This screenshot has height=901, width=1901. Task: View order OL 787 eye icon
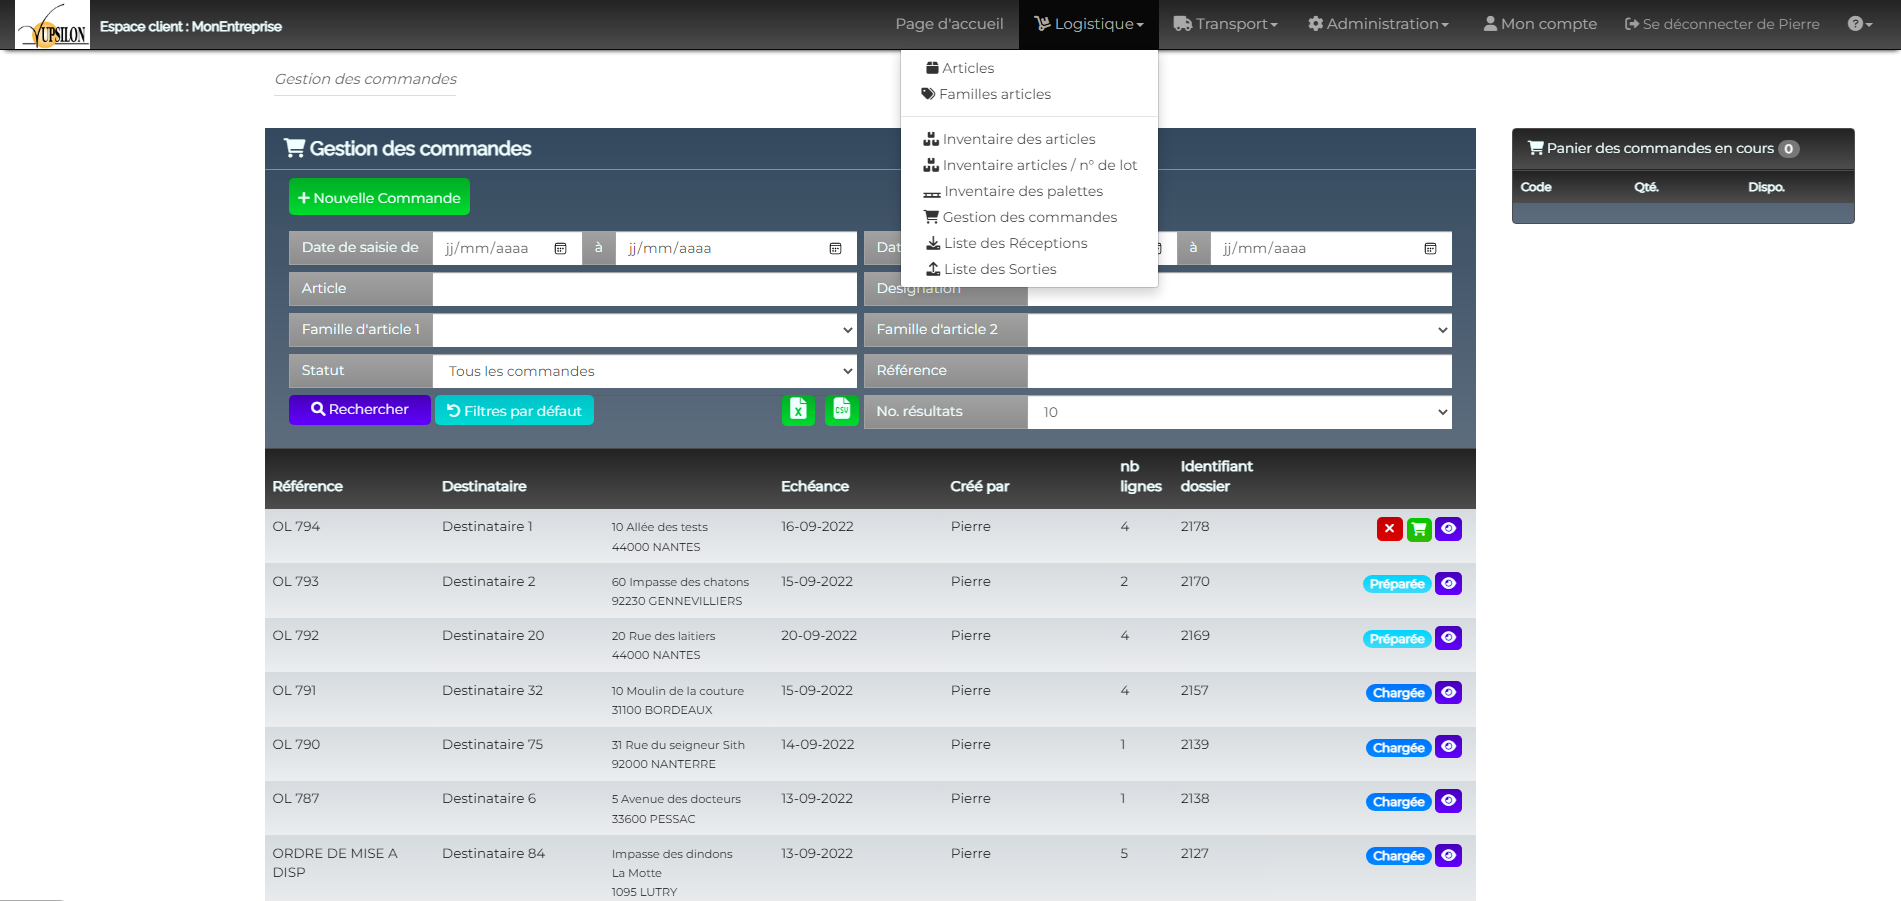pyautogui.click(x=1448, y=801)
